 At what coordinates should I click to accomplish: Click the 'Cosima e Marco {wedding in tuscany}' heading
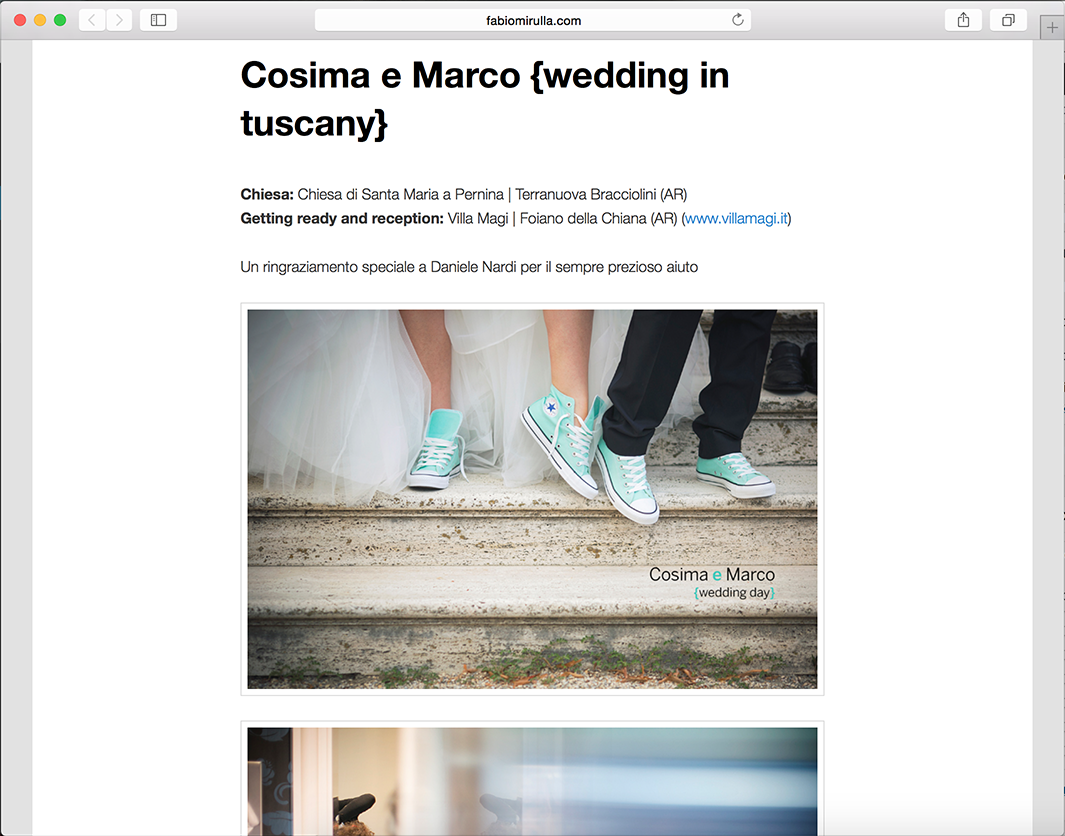point(484,99)
